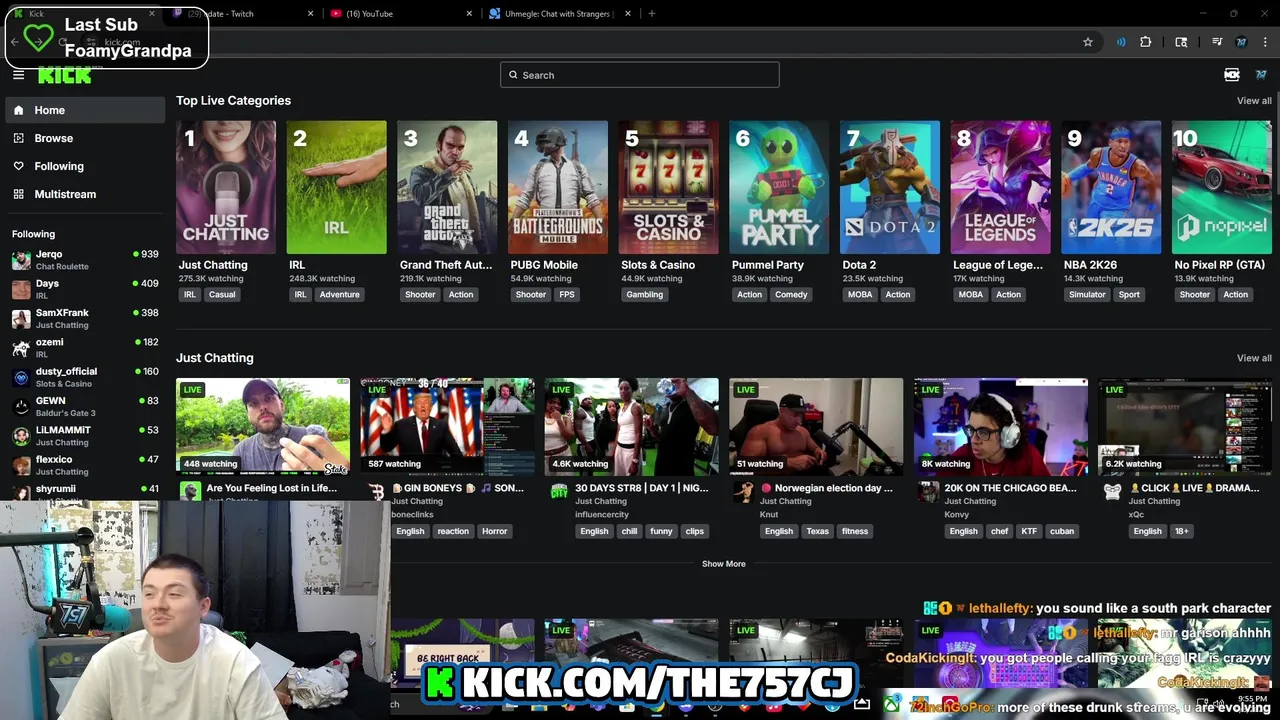Open Konvy's channel avatar under stream
The image size is (1280, 720).
click(x=929, y=491)
